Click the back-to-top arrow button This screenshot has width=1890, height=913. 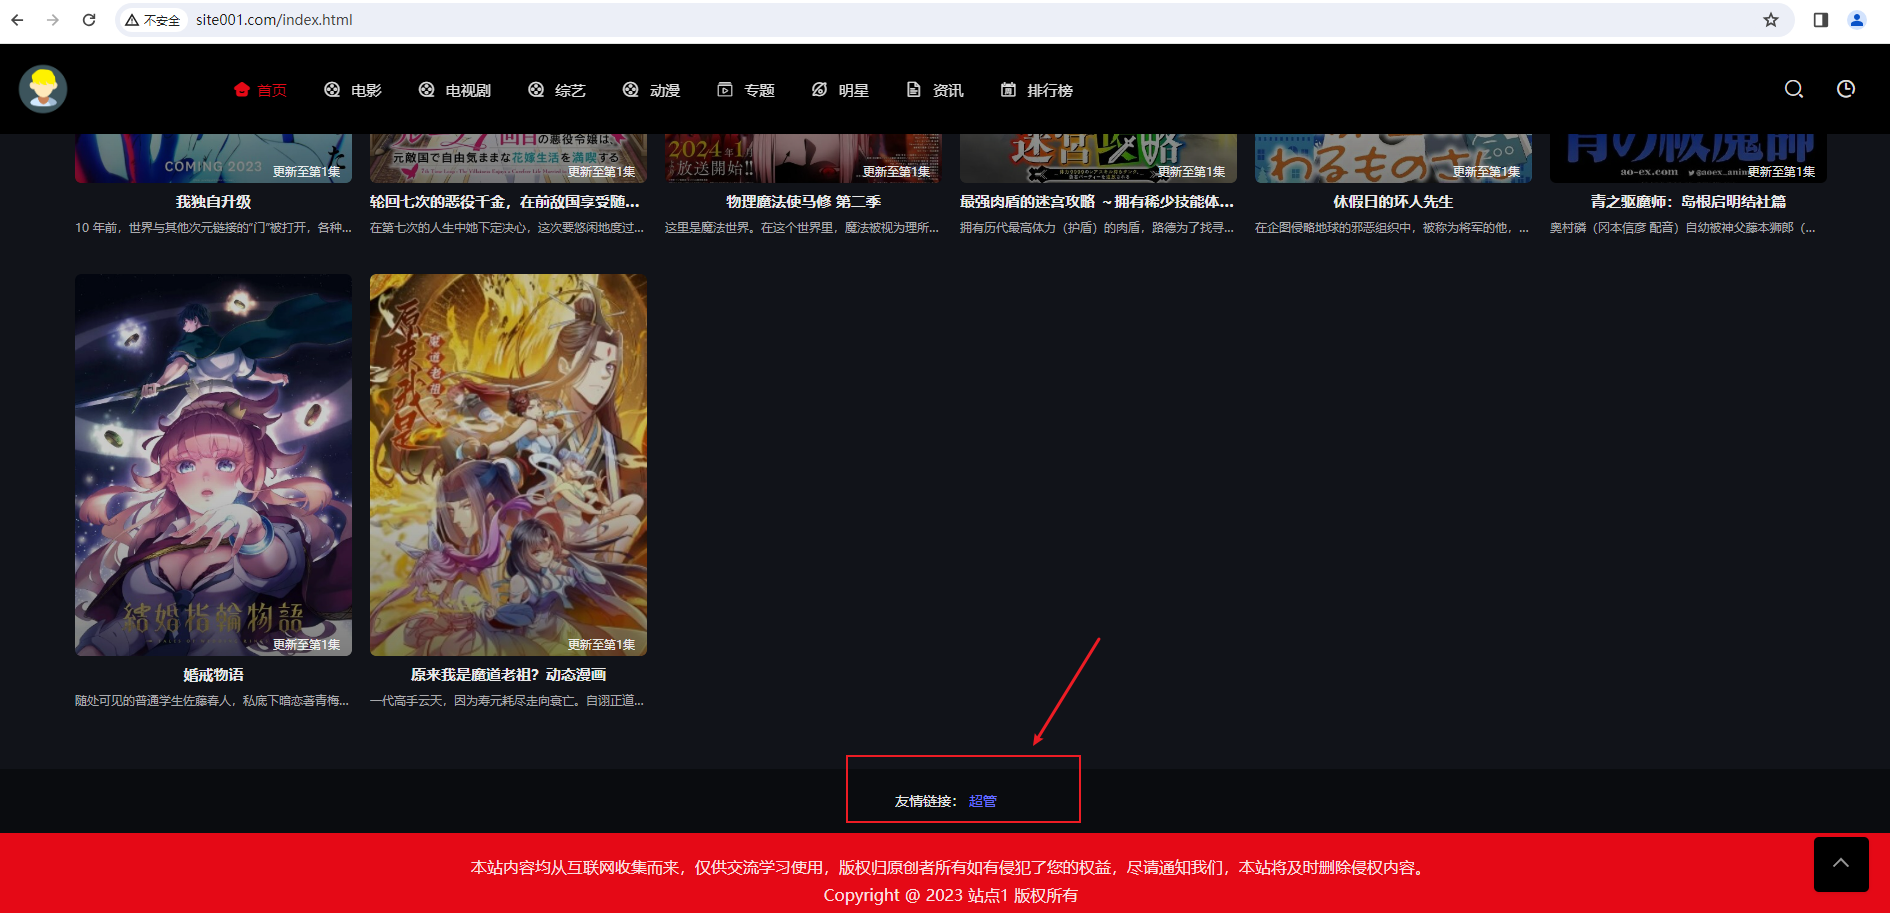click(x=1841, y=864)
